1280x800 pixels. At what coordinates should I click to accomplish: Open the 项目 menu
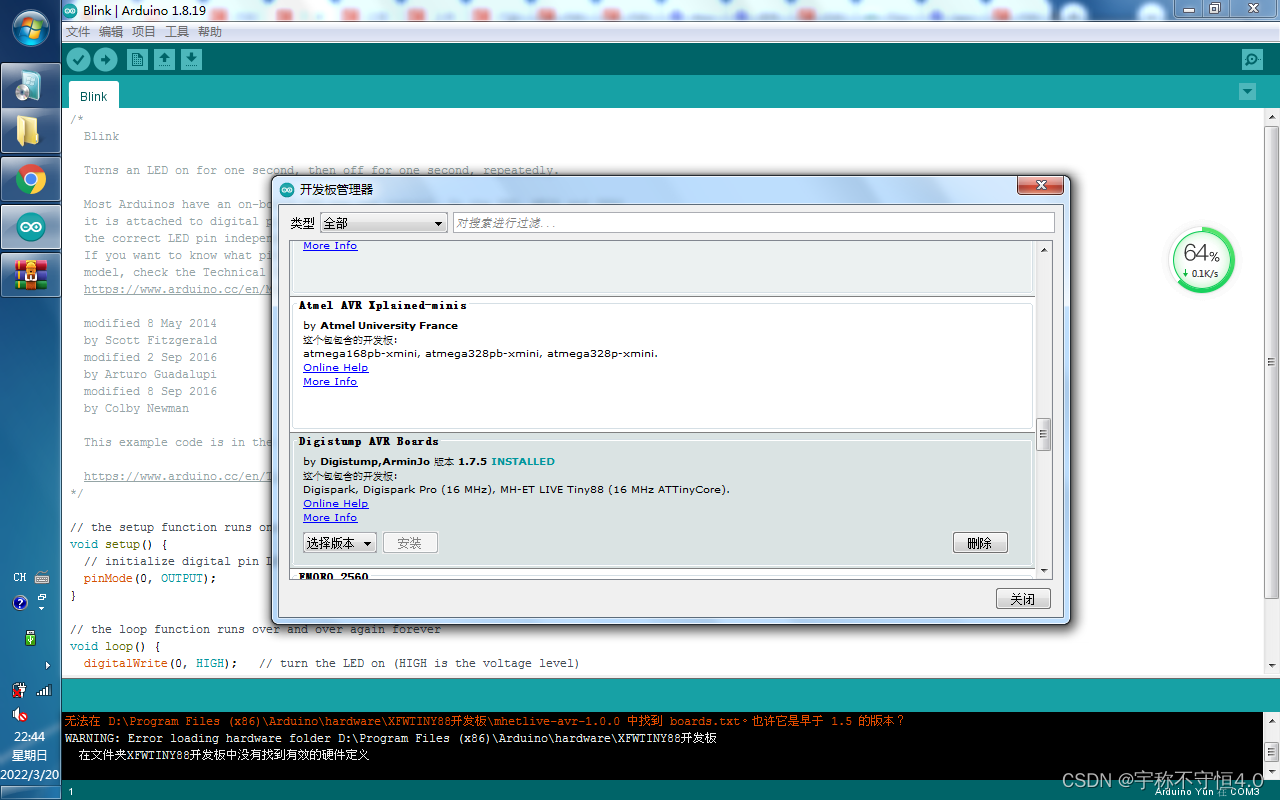point(144,32)
